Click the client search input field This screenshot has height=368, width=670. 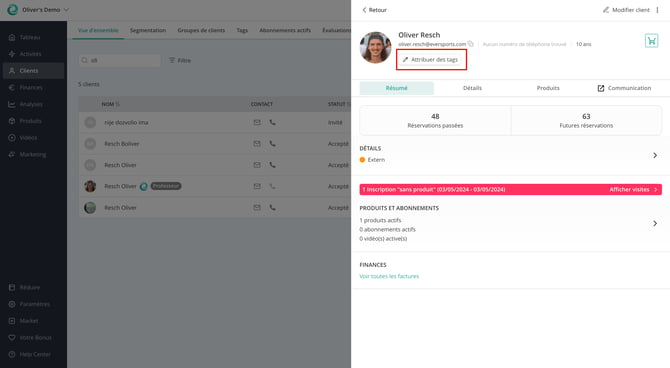[x=120, y=60]
